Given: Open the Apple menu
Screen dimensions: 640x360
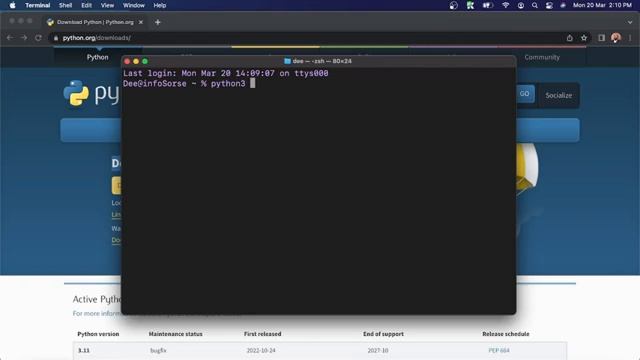Looking at the screenshot, I should point(12,5).
